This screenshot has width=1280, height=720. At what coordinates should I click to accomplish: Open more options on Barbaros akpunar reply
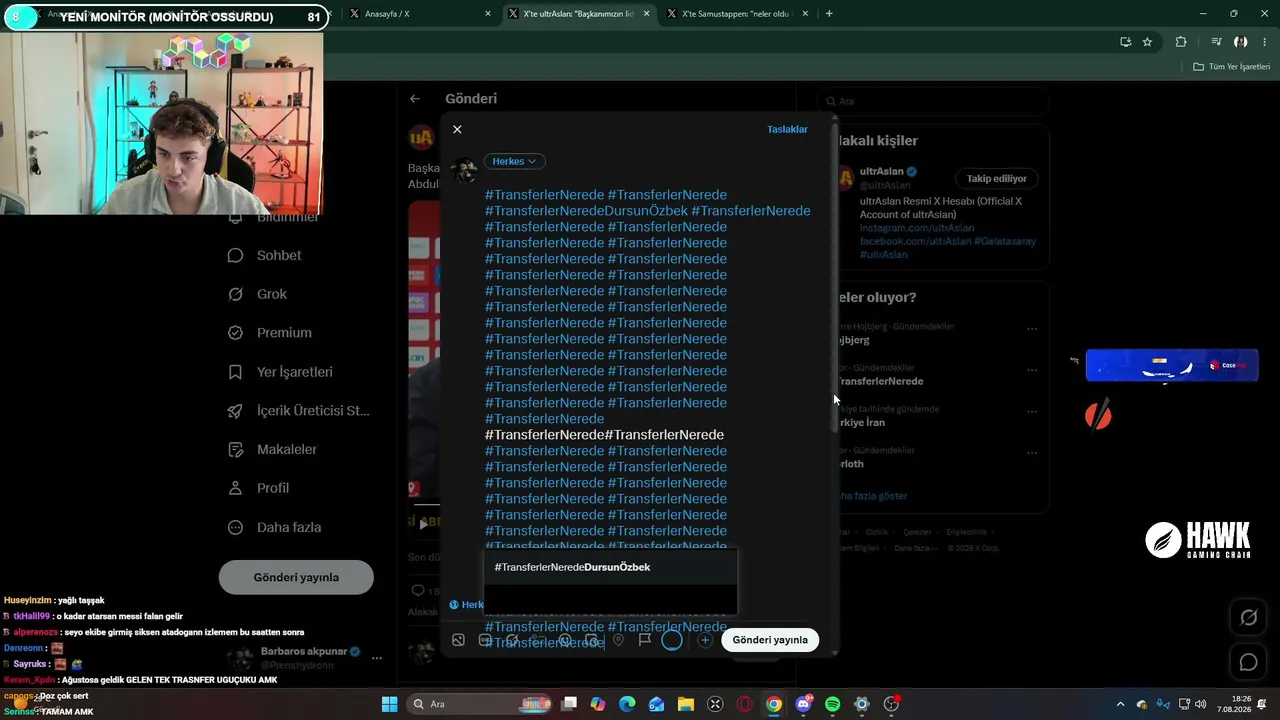coord(377,658)
